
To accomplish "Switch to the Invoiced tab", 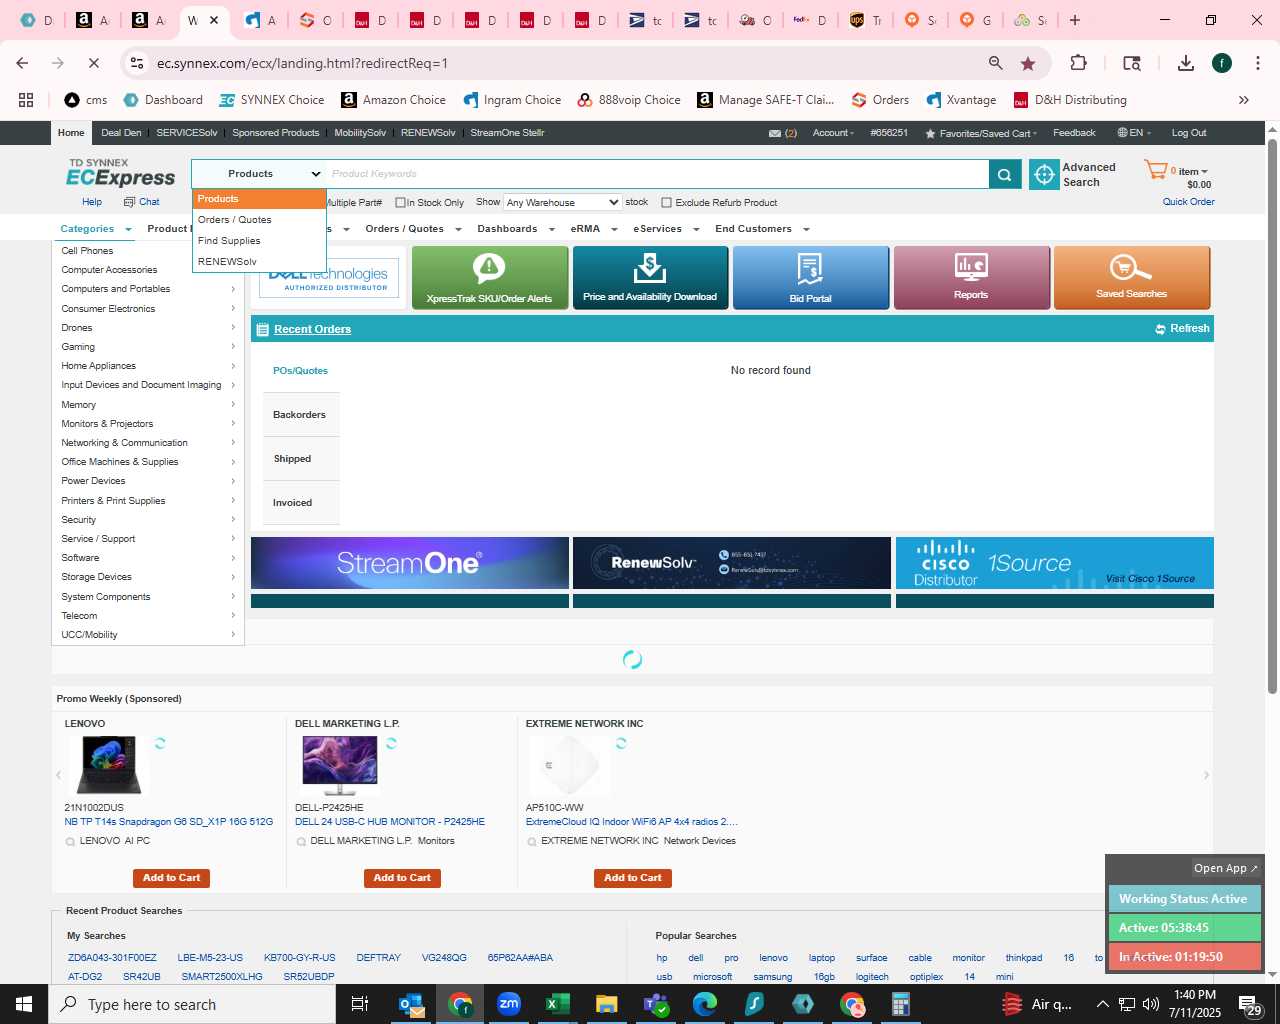I will point(301,503).
